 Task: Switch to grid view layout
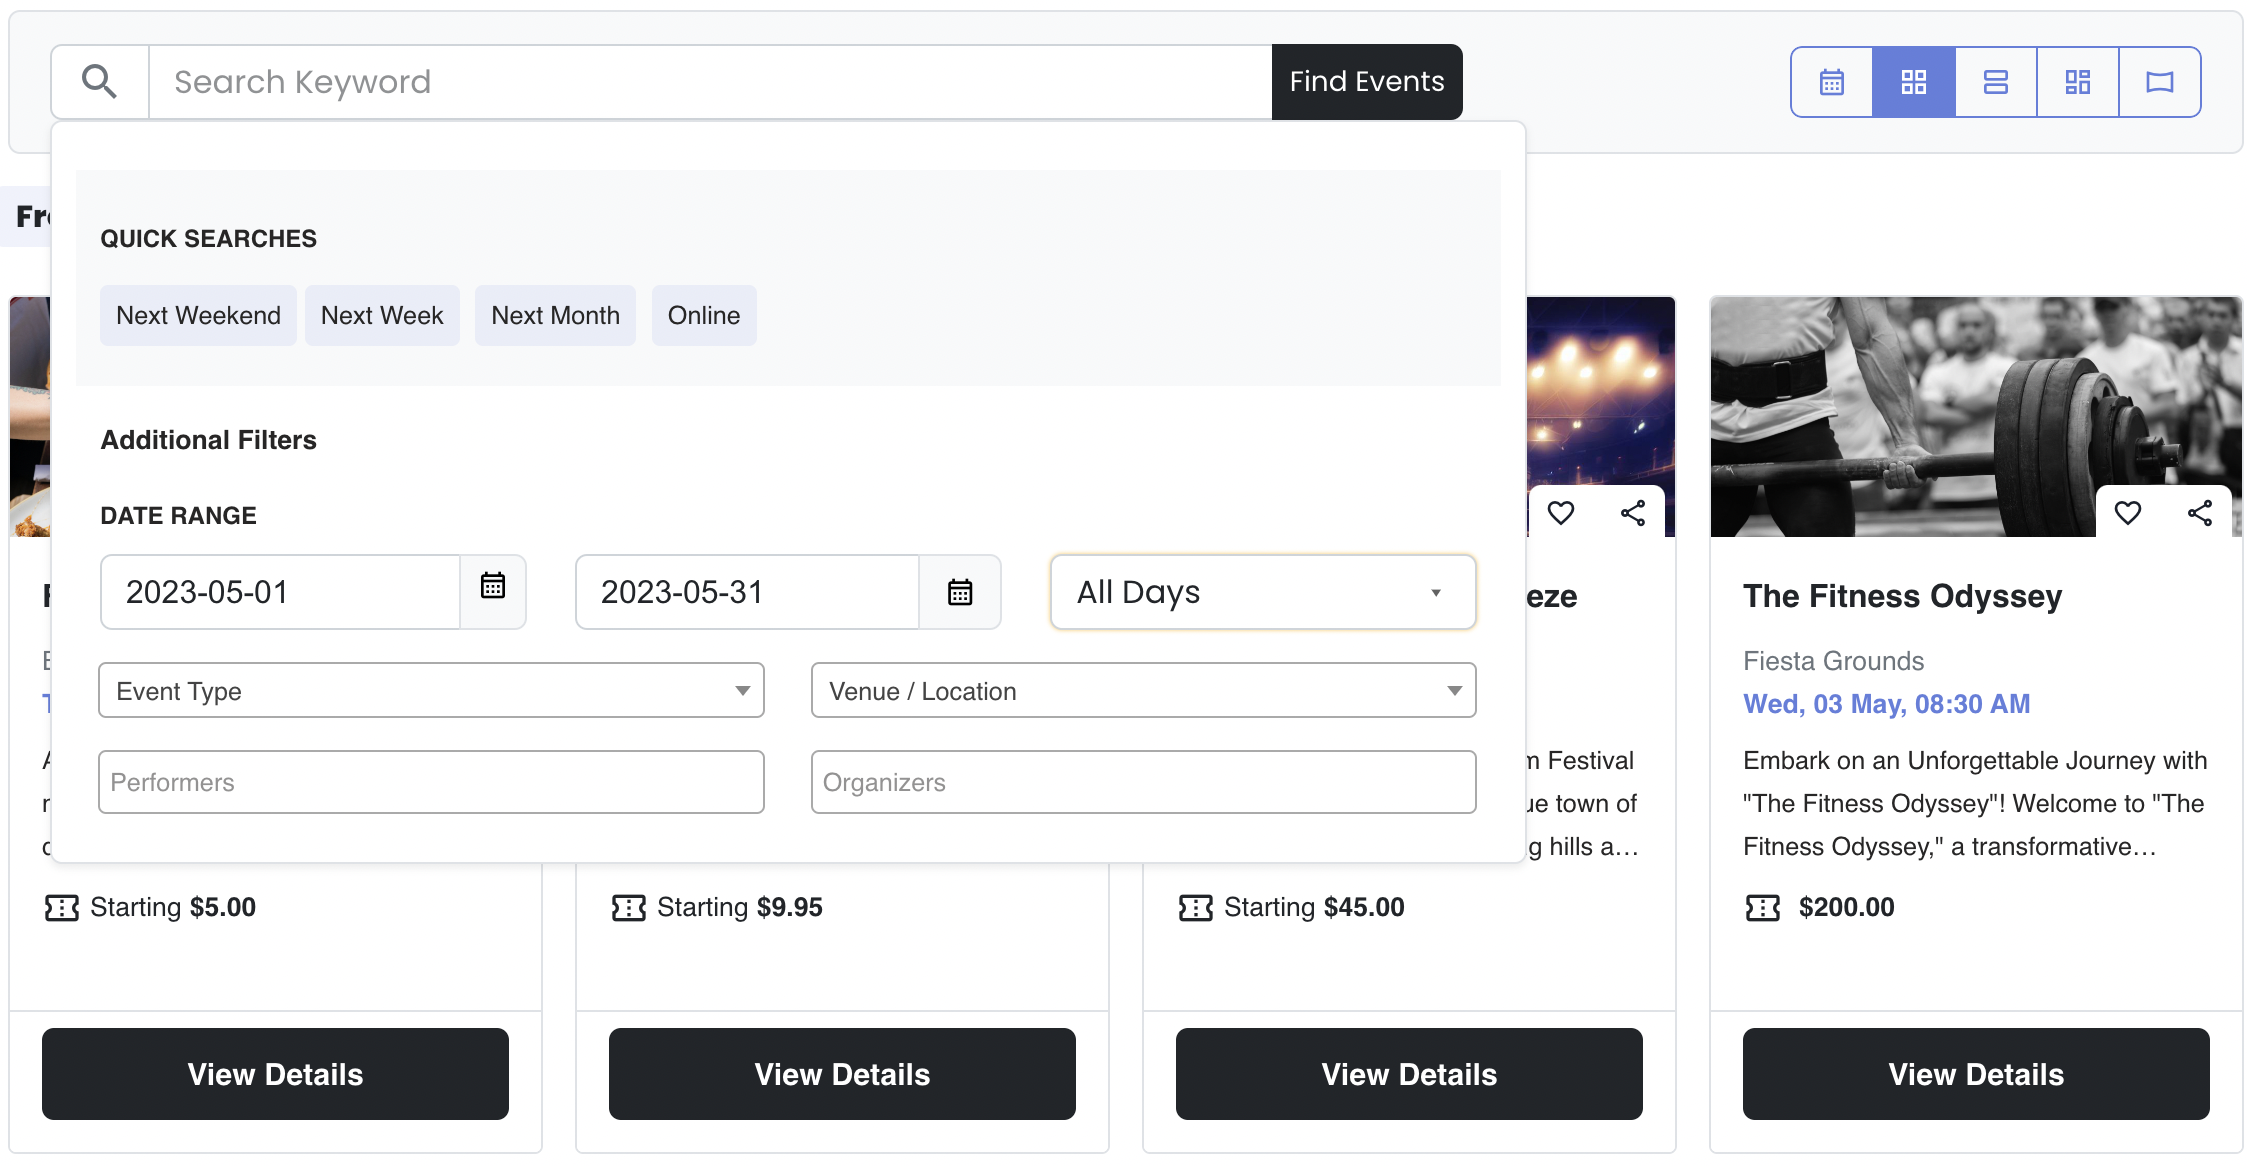(x=1913, y=82)
